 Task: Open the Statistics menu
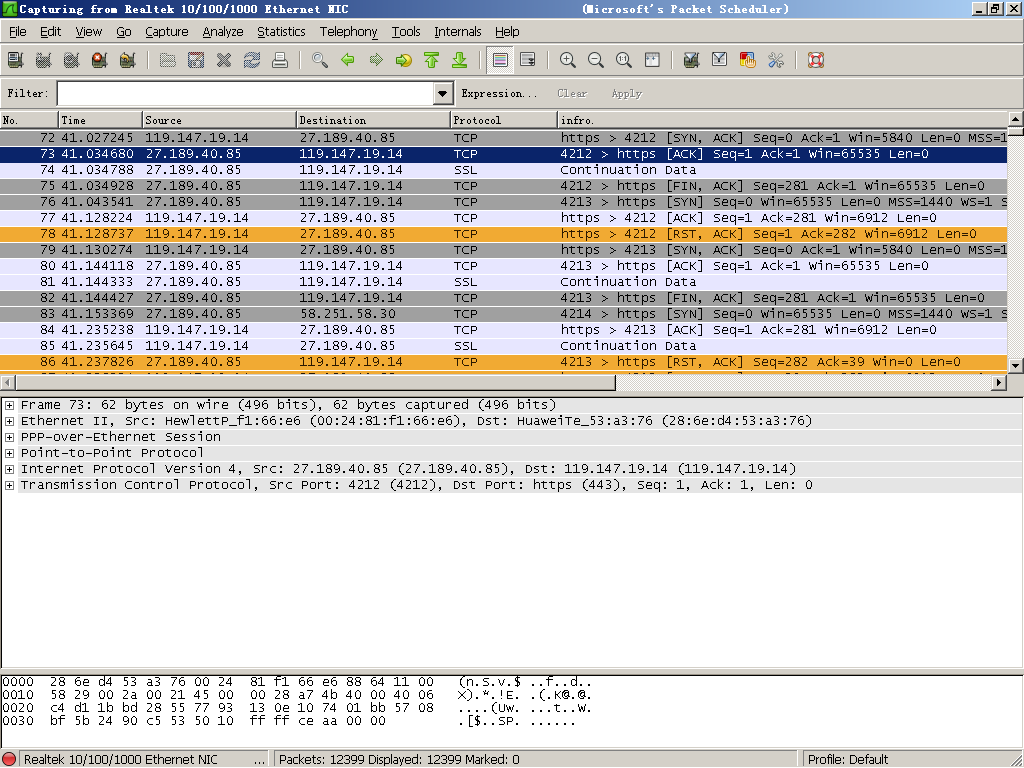tap(281, 31)
